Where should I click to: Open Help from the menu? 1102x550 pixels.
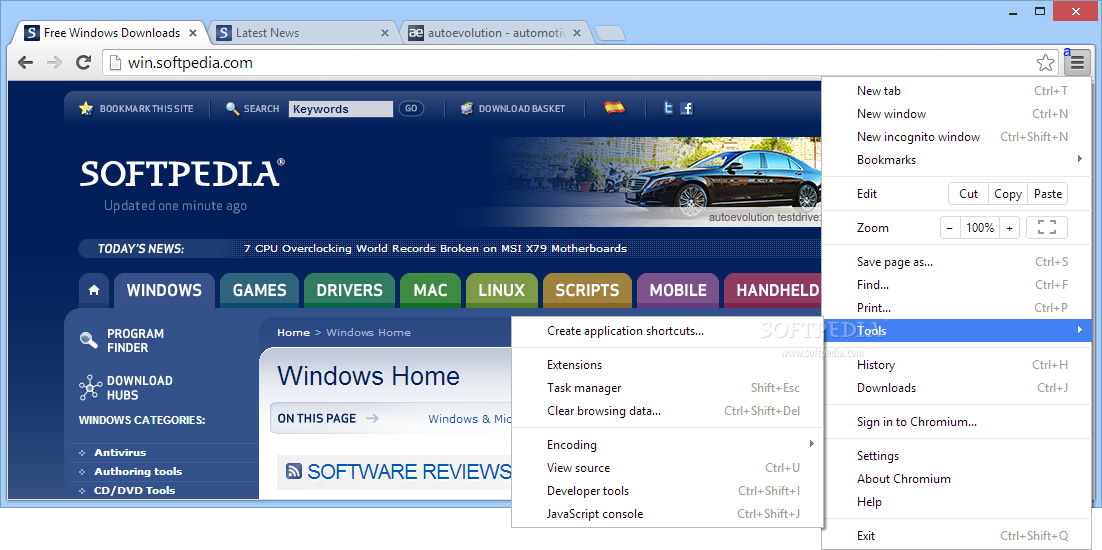957,502
